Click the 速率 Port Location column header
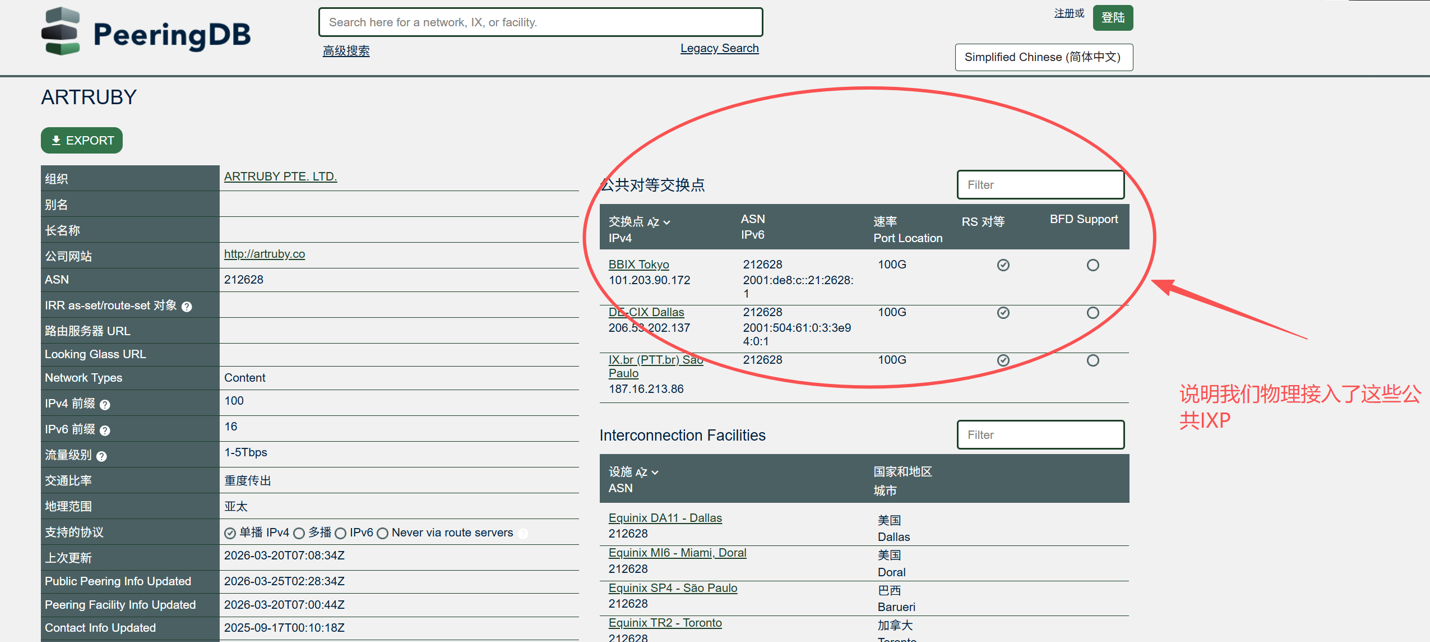 point(908,230)
